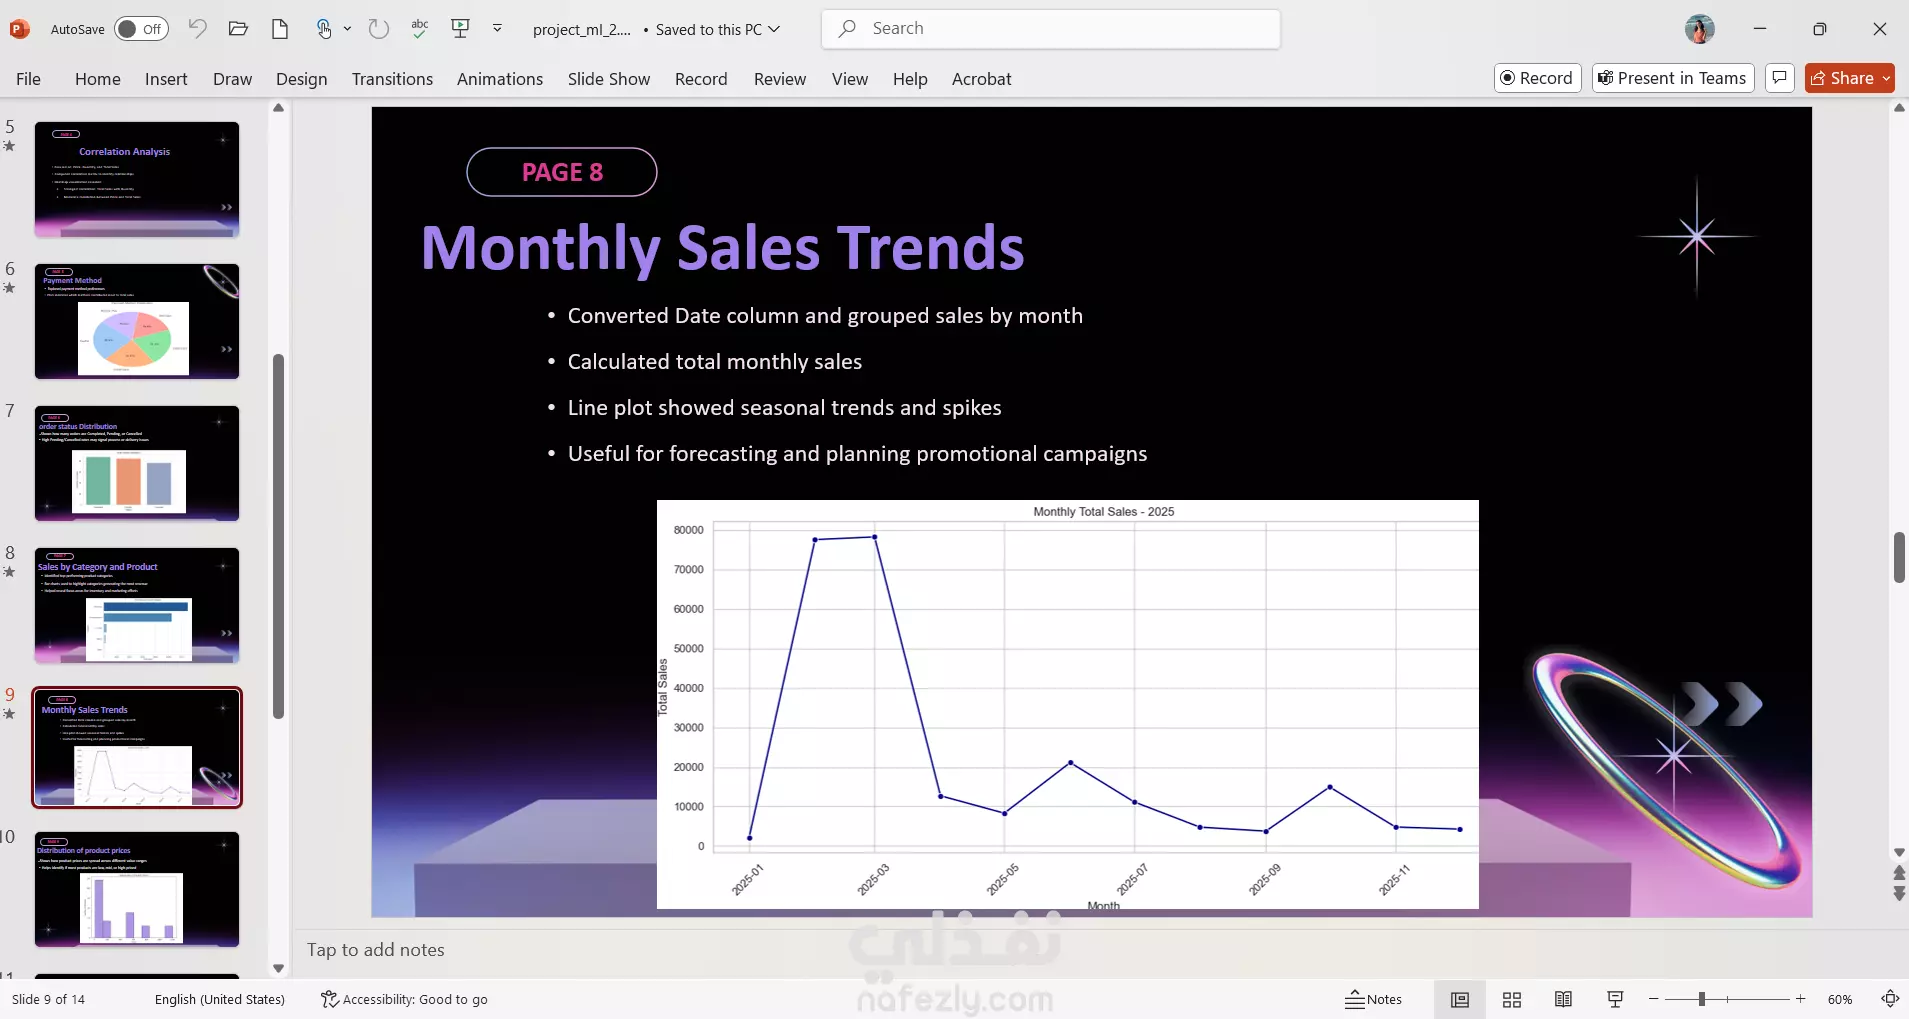
Task: Open the File menu
Action: click(x=28, y=79)
